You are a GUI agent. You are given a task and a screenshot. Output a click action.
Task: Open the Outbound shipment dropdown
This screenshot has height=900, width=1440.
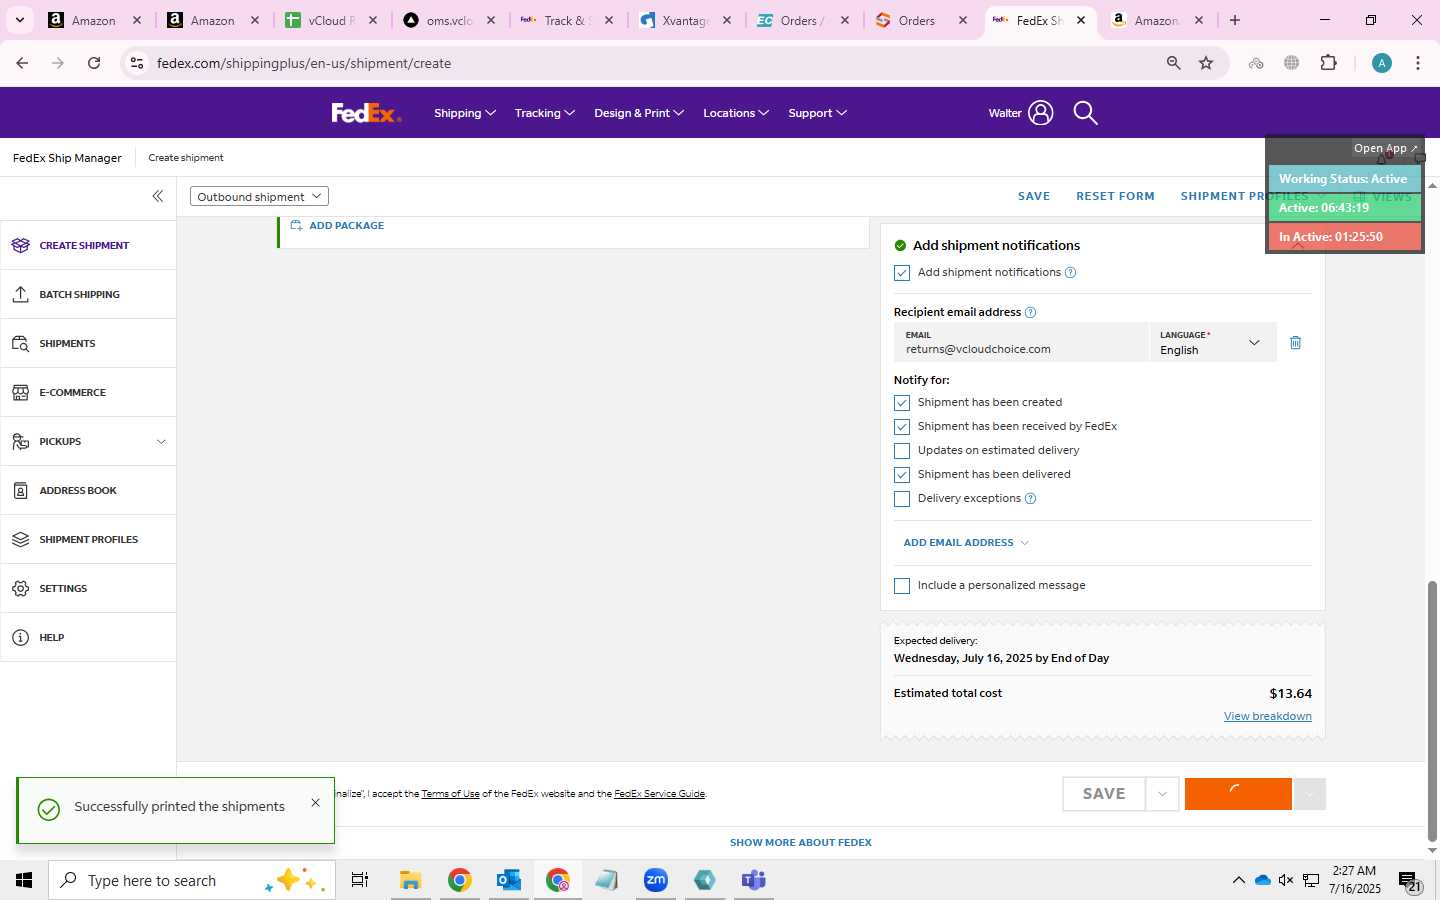(x=259, y=196)
